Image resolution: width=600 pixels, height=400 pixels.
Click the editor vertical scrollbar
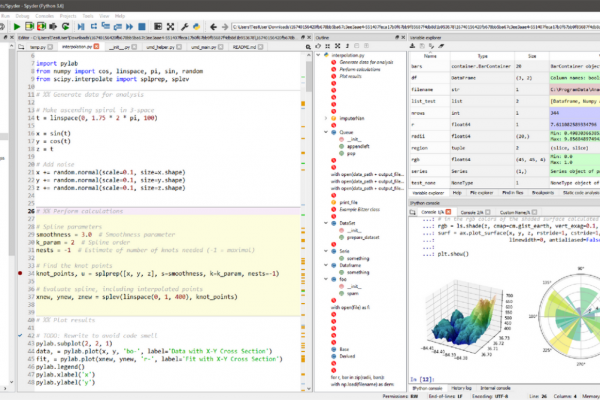pyautogui.click(x=308, y=222)
